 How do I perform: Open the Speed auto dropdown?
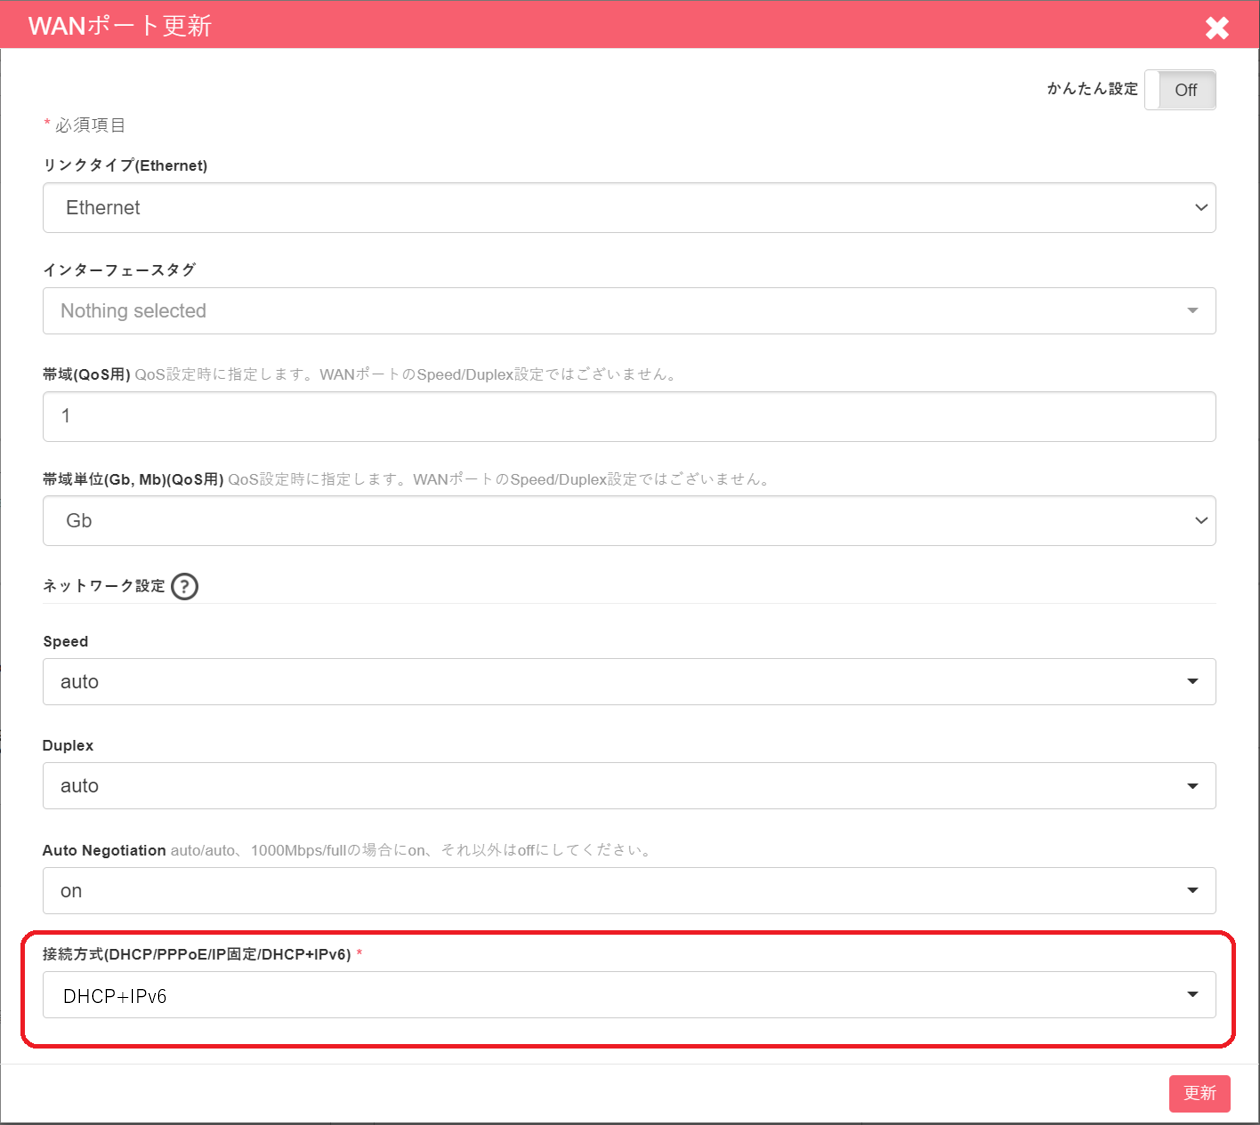(629, 682)
